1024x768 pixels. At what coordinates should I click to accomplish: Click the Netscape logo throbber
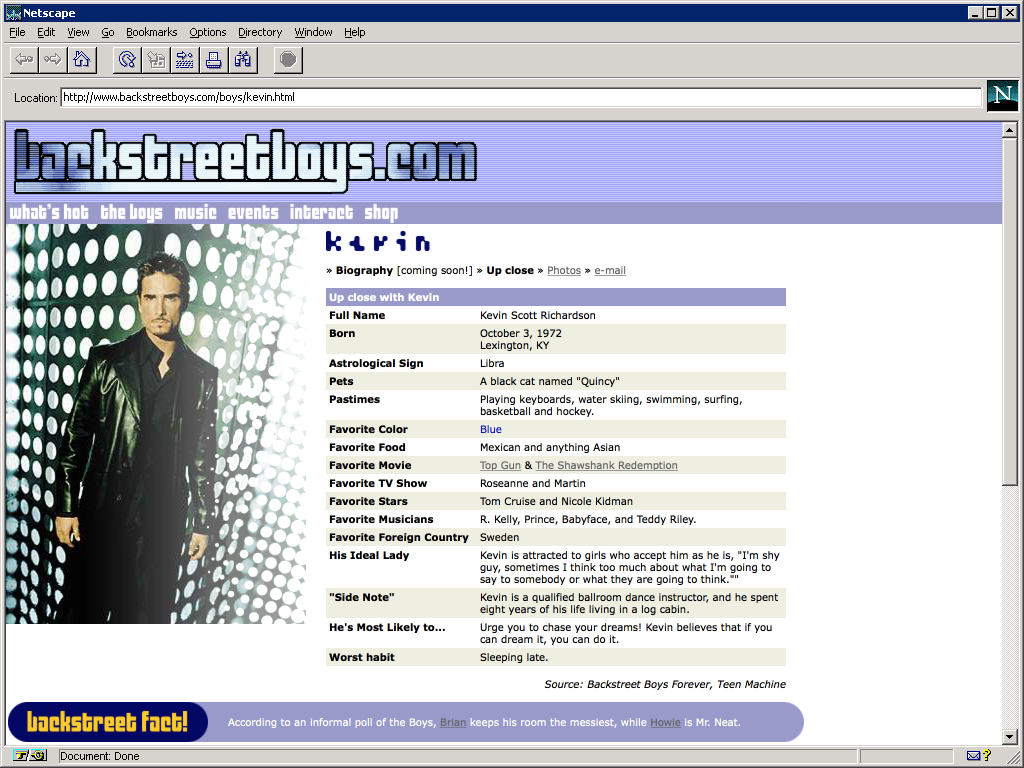coord(1001,96)
